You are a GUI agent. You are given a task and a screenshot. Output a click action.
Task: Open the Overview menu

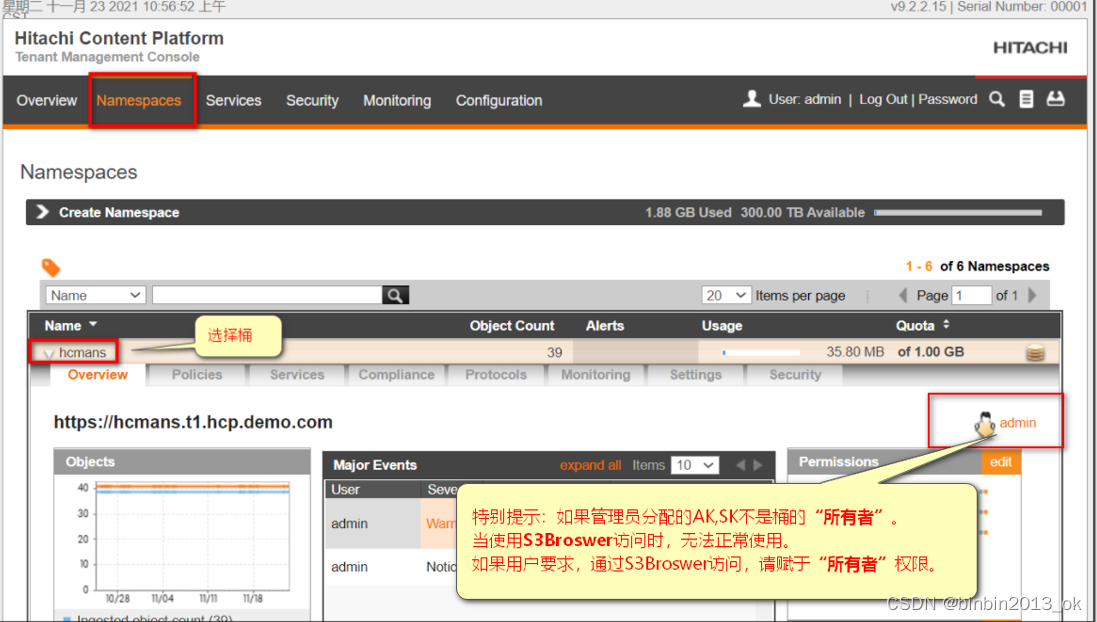tap(47, 100)
